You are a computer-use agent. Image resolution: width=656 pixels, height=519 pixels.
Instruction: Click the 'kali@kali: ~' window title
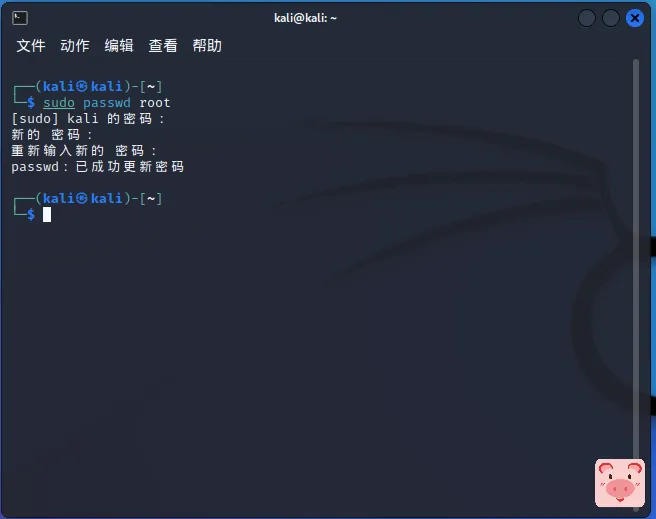coord(305,18)
